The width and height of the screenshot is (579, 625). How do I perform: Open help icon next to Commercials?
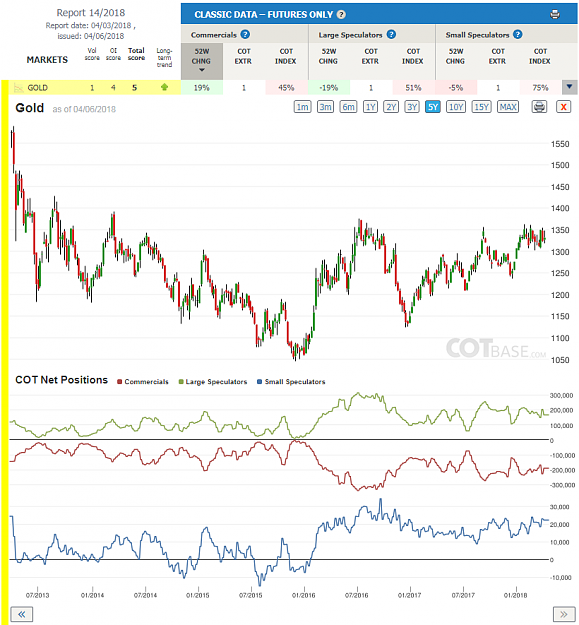tap(245, 35)
